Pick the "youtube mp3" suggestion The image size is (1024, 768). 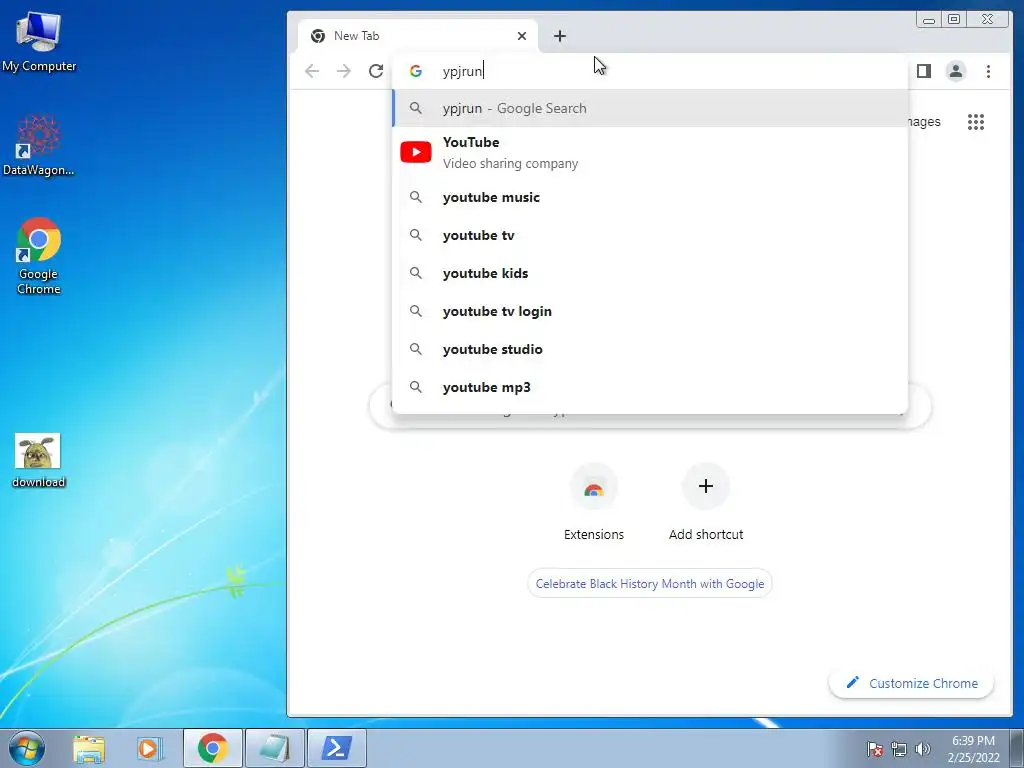click(650, 387)
